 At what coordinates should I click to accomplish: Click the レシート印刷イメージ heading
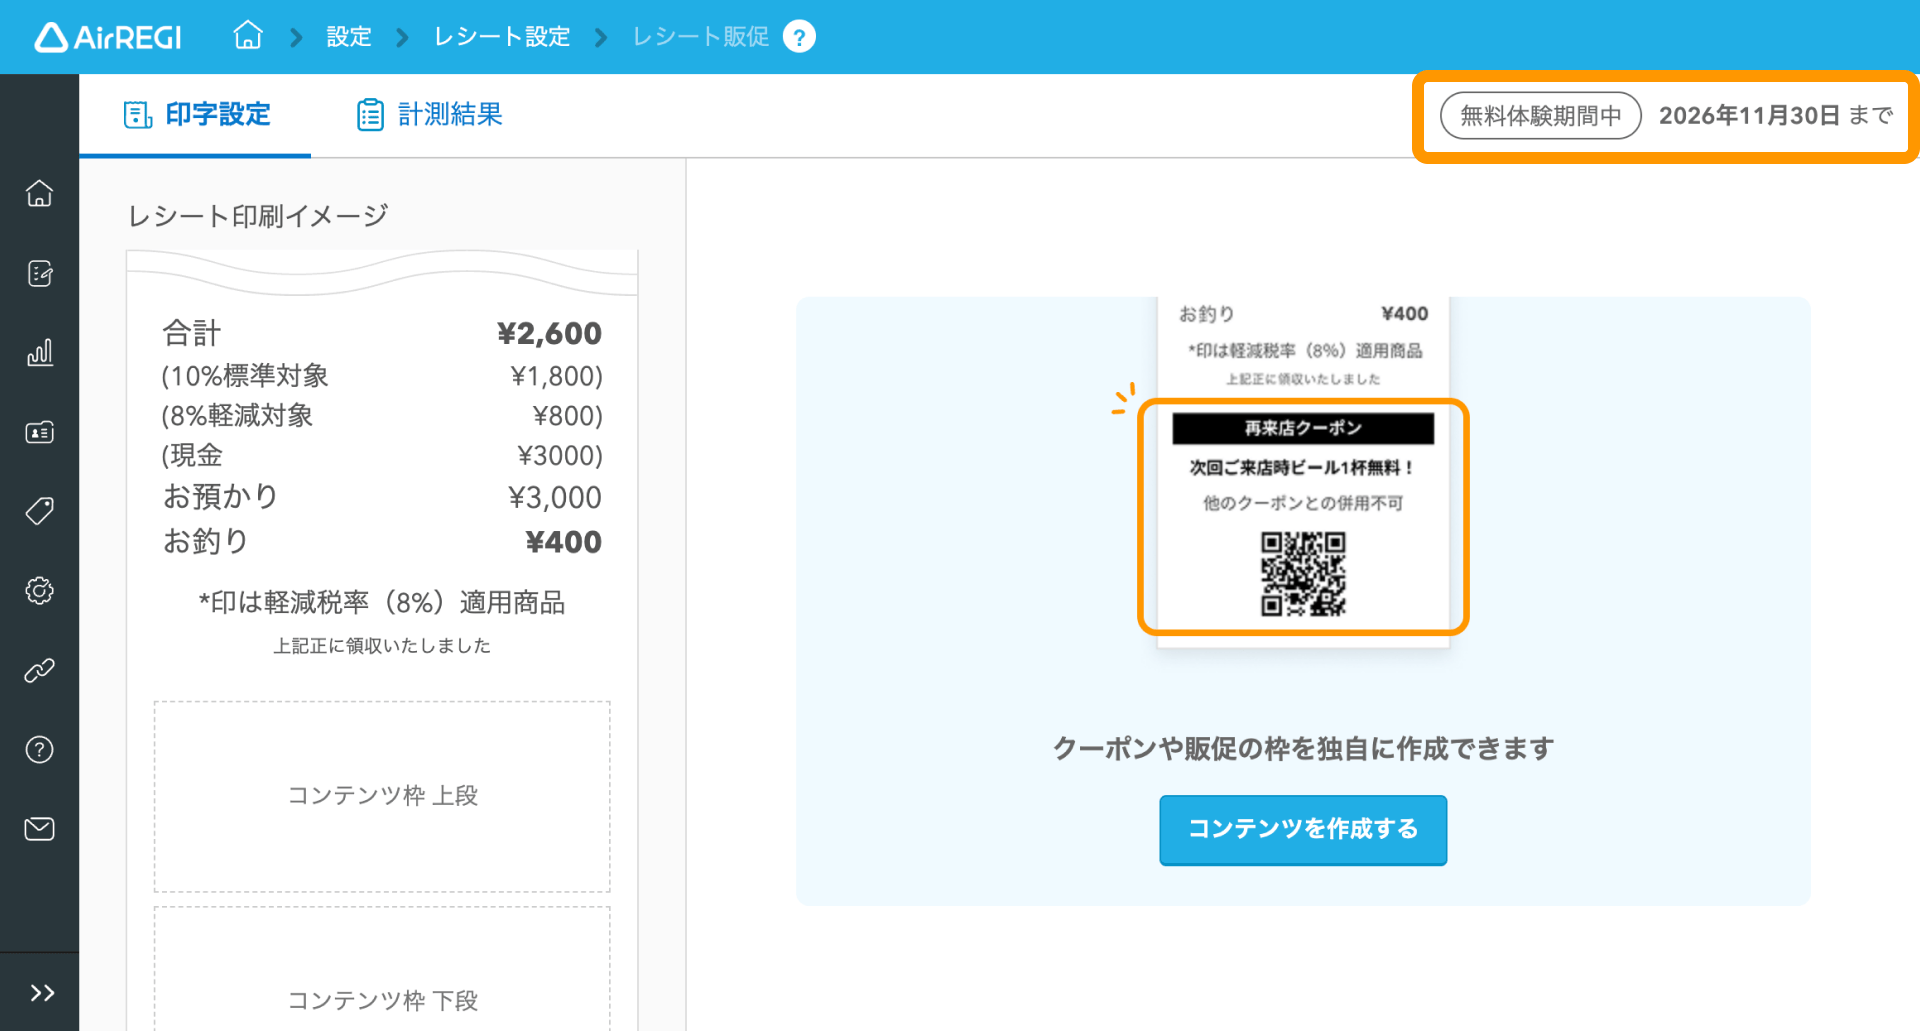click(x=258, y=216)
